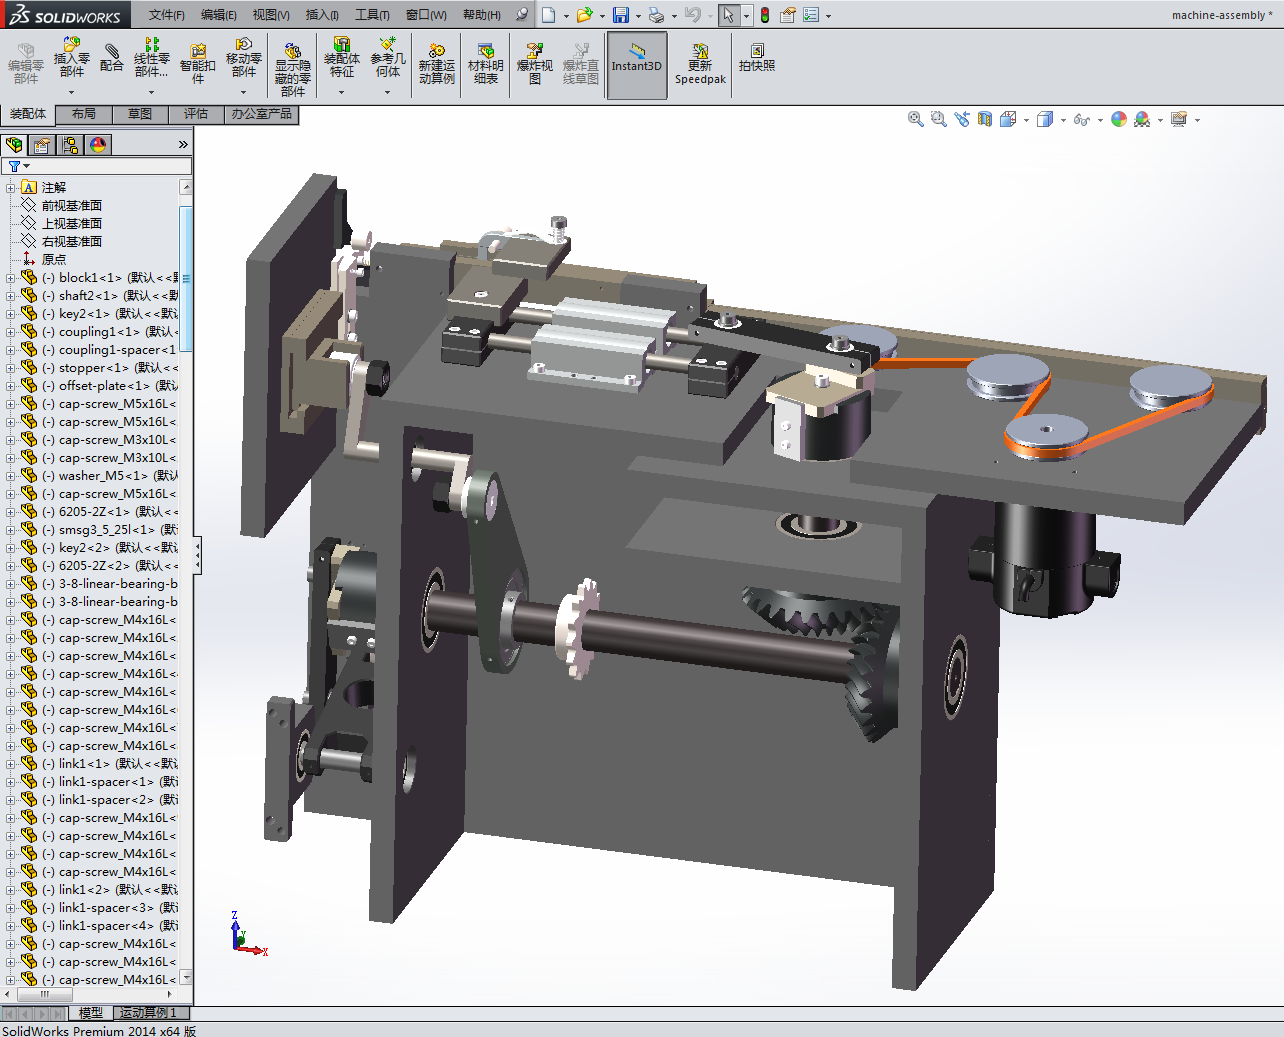Click the Section View icon in view toolbar
The image size is (1284, 1037).
tap(985, 119)
